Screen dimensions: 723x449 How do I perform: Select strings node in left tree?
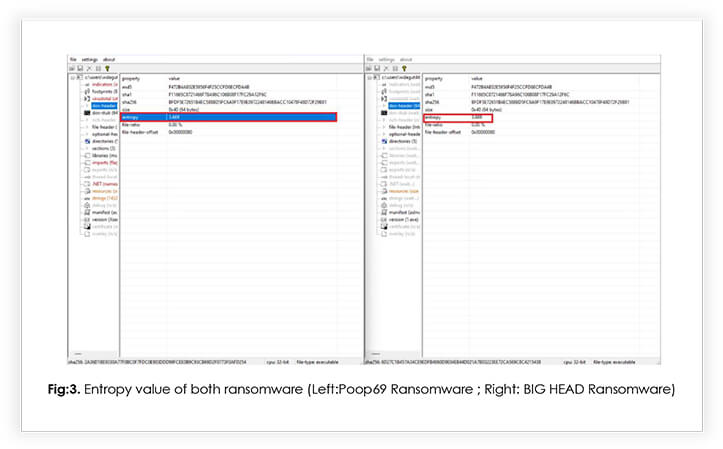(105, 198)
